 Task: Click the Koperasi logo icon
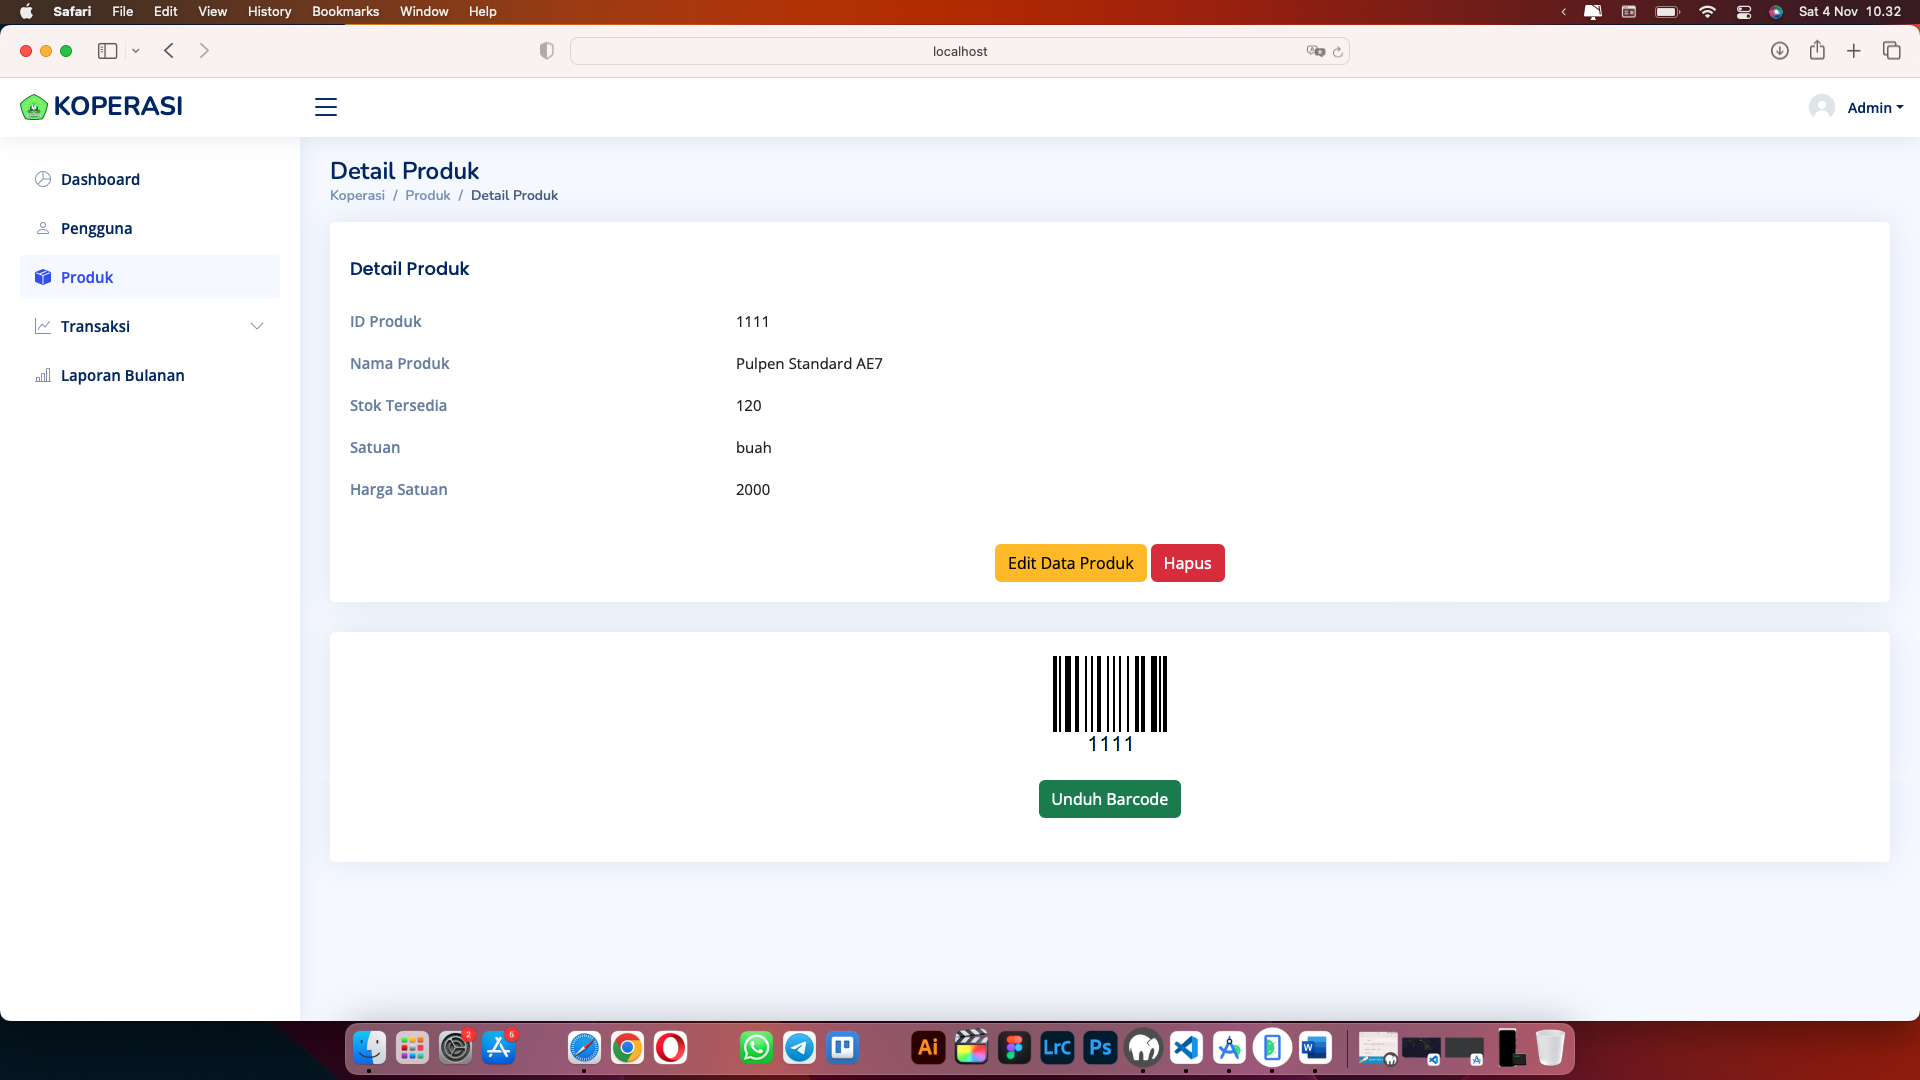34,107
